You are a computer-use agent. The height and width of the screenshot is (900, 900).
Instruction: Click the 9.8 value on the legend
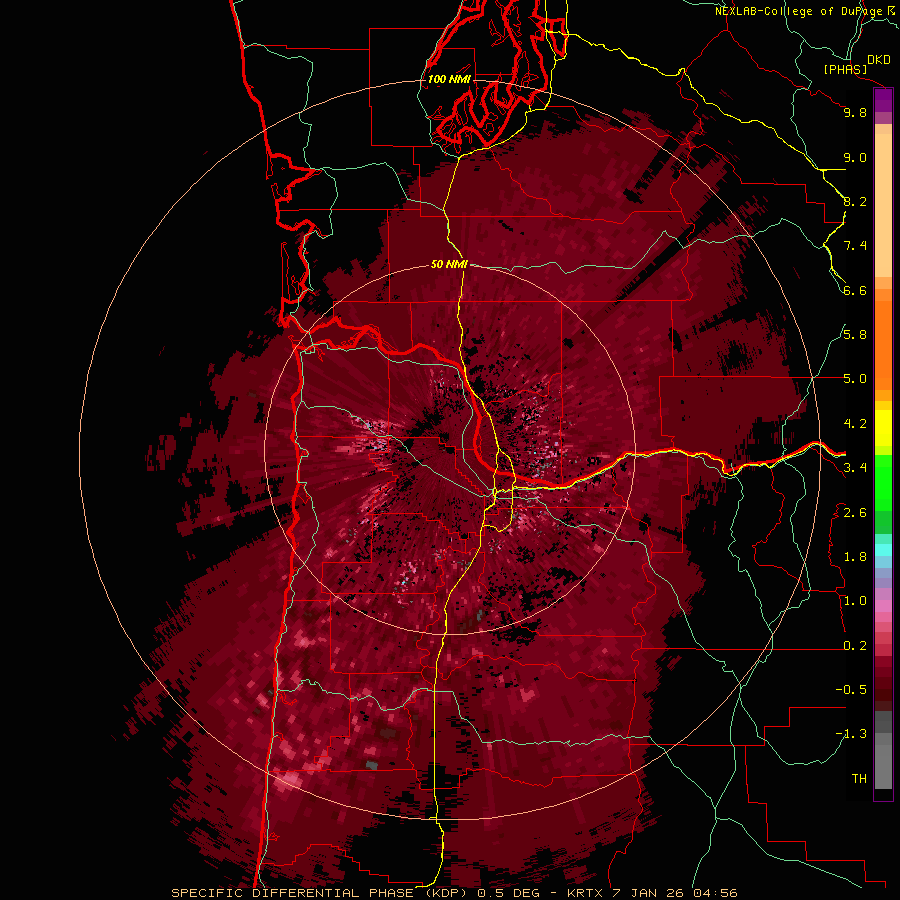855,112
